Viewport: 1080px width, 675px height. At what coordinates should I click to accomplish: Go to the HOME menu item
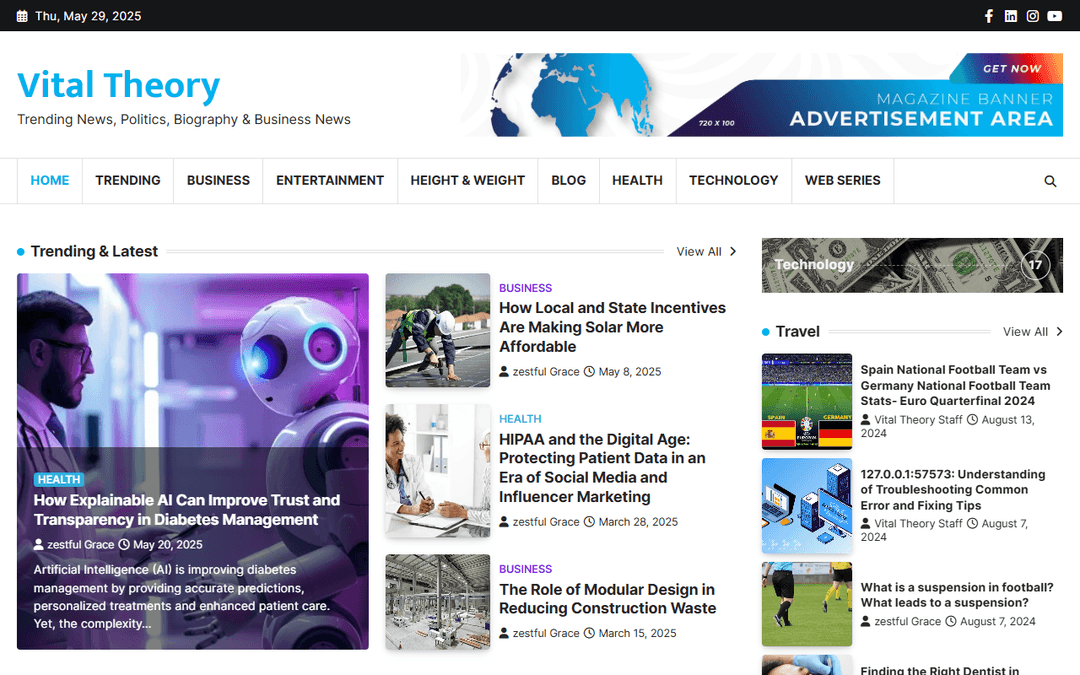pos(50,180)
